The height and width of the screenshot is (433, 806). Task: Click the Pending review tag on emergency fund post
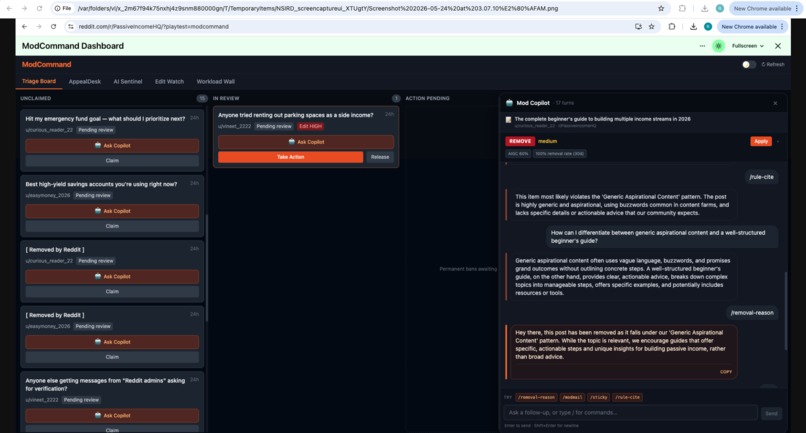tap(96, 130)
